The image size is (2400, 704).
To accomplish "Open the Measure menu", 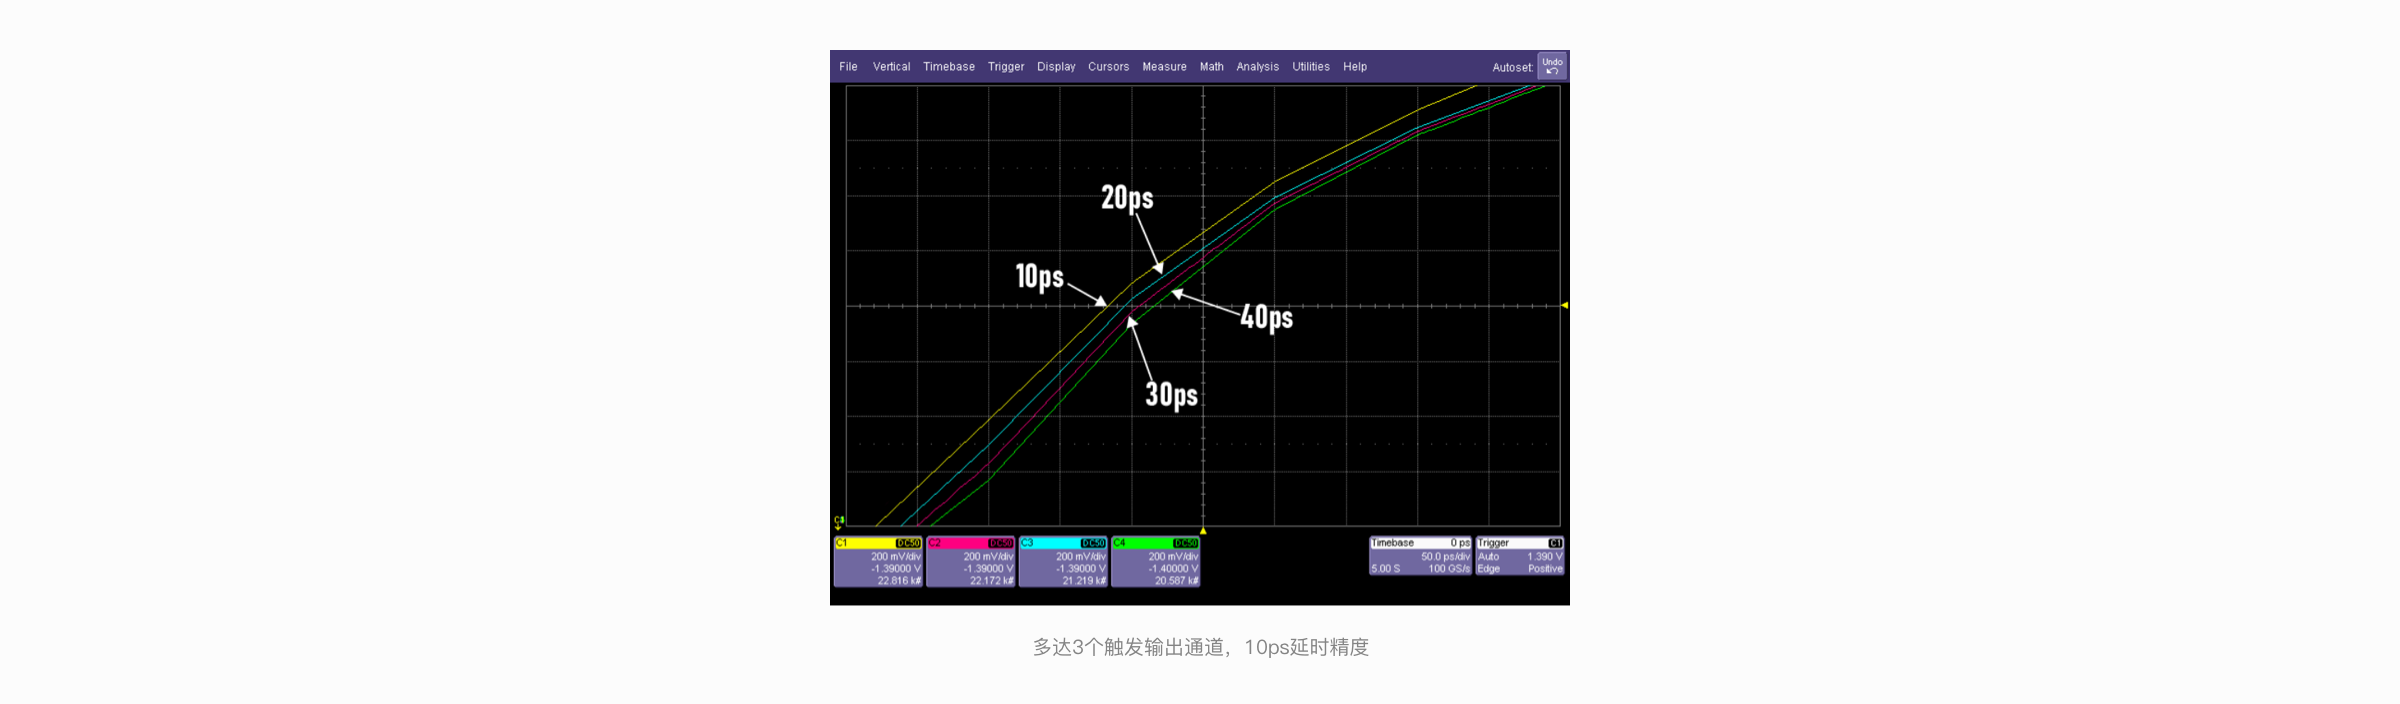I will coord(1164,67).
